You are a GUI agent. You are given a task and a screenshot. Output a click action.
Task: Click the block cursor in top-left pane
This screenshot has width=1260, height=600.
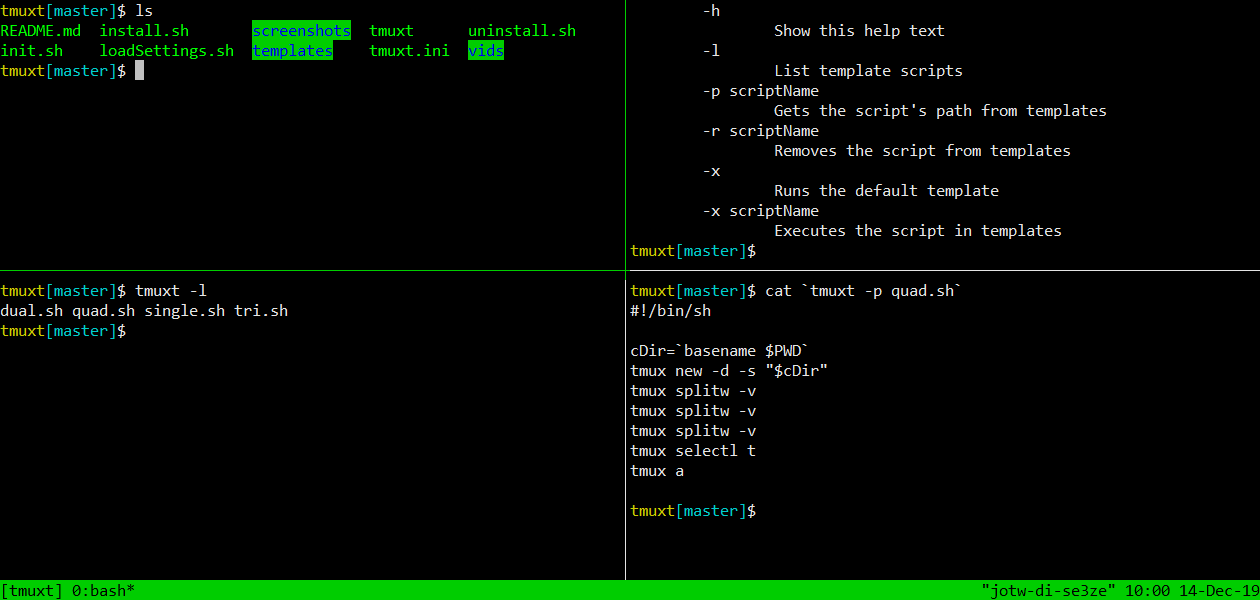coord(140,71)
